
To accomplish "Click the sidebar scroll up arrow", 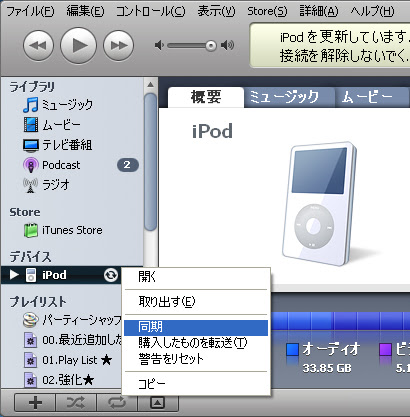I will [151, 85].
